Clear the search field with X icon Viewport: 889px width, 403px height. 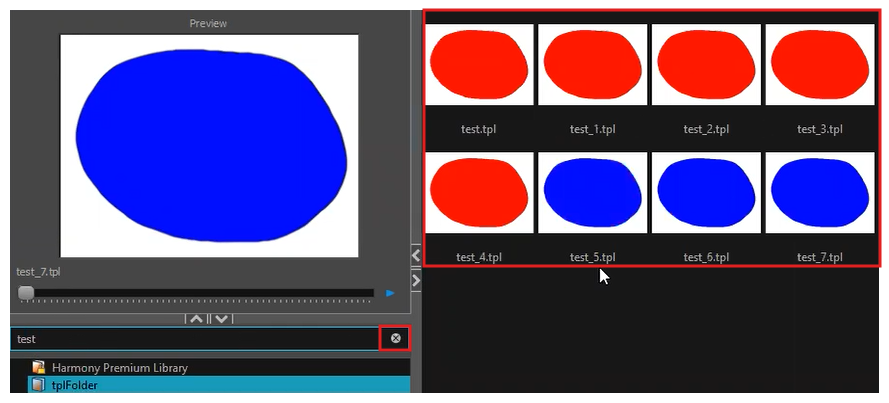pyautogui.click(x=395, y=338)
